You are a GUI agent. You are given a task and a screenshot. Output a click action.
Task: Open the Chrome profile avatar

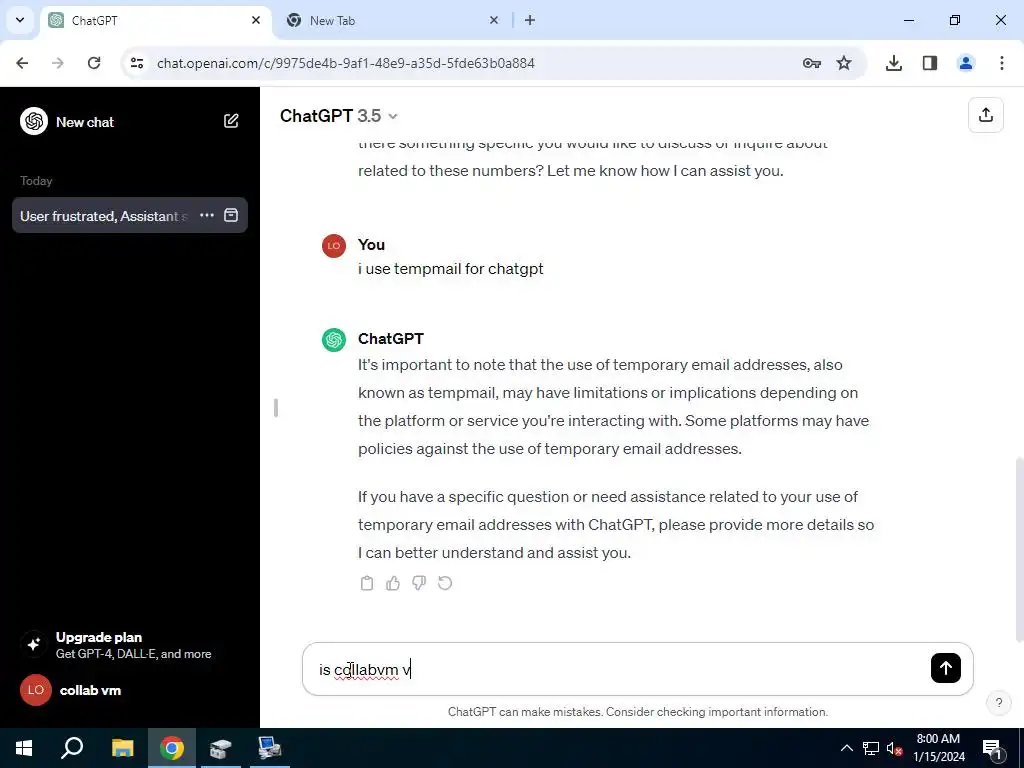pyautogui.click(x=965, y=63)
